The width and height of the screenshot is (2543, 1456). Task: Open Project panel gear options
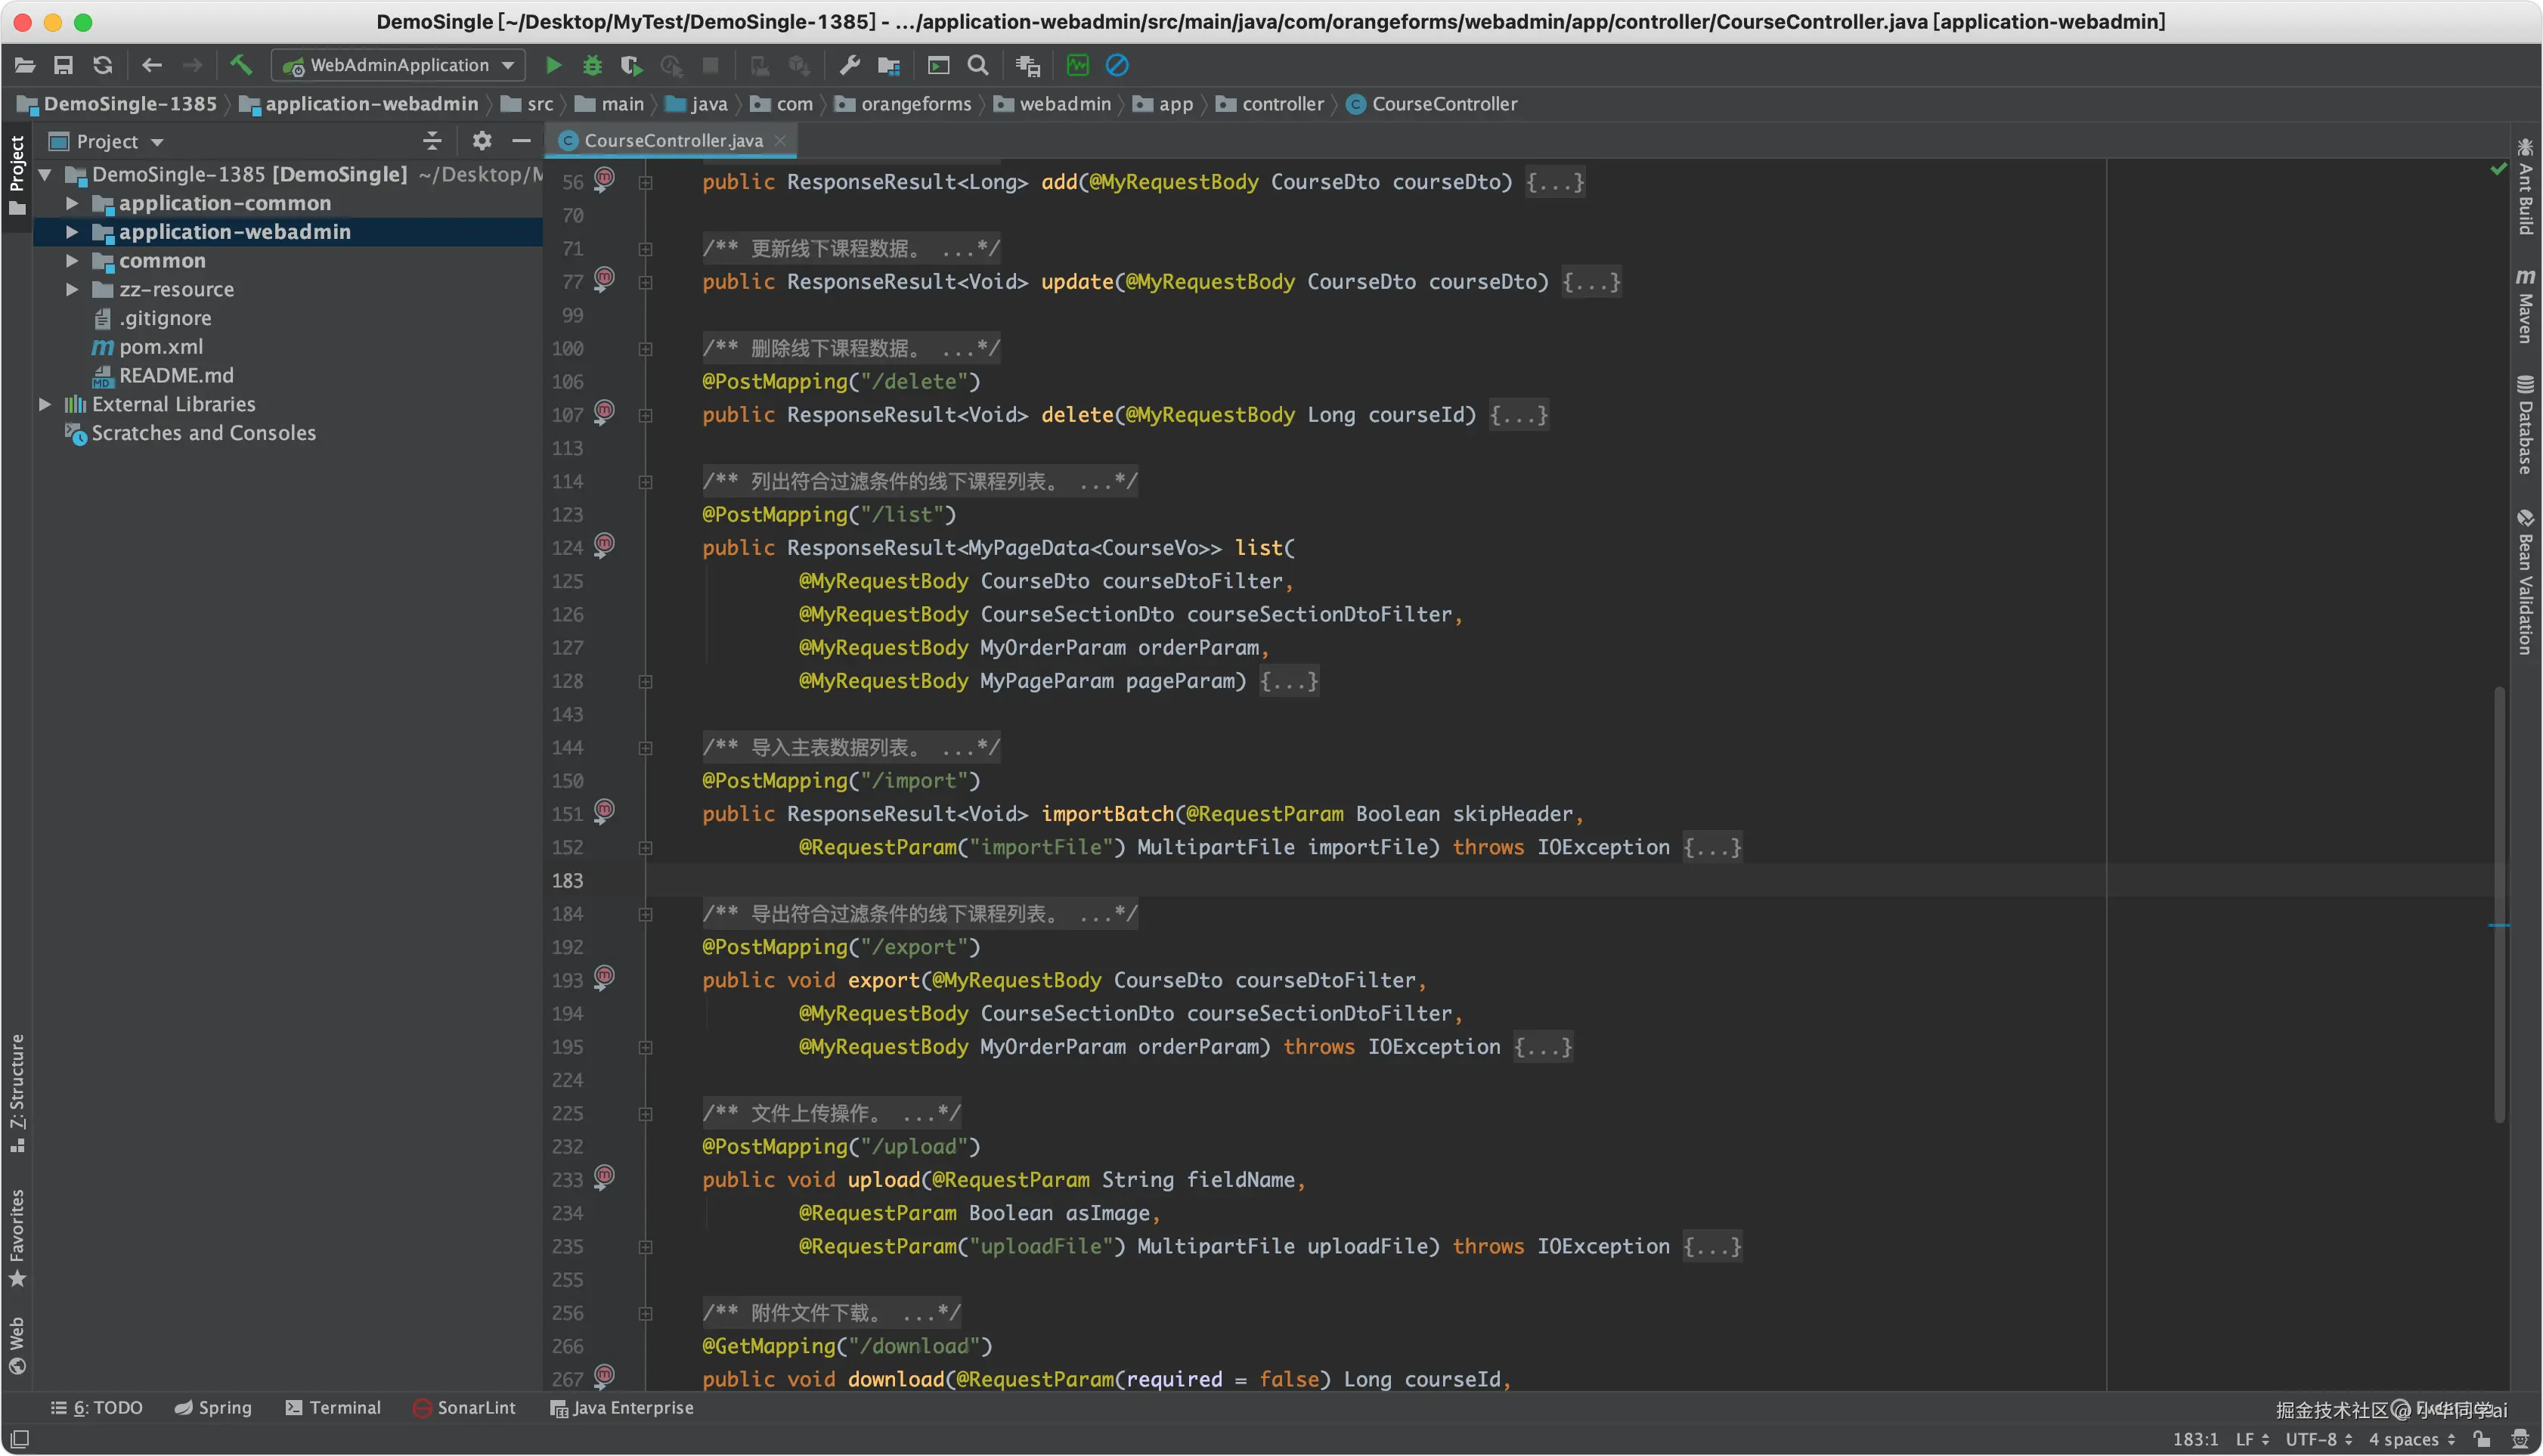coord(482,141)
